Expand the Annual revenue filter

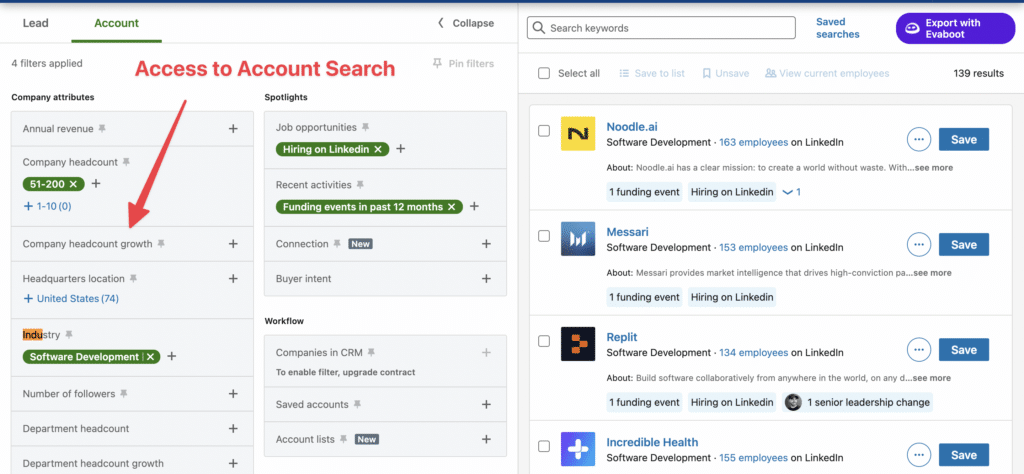point(233,129)
